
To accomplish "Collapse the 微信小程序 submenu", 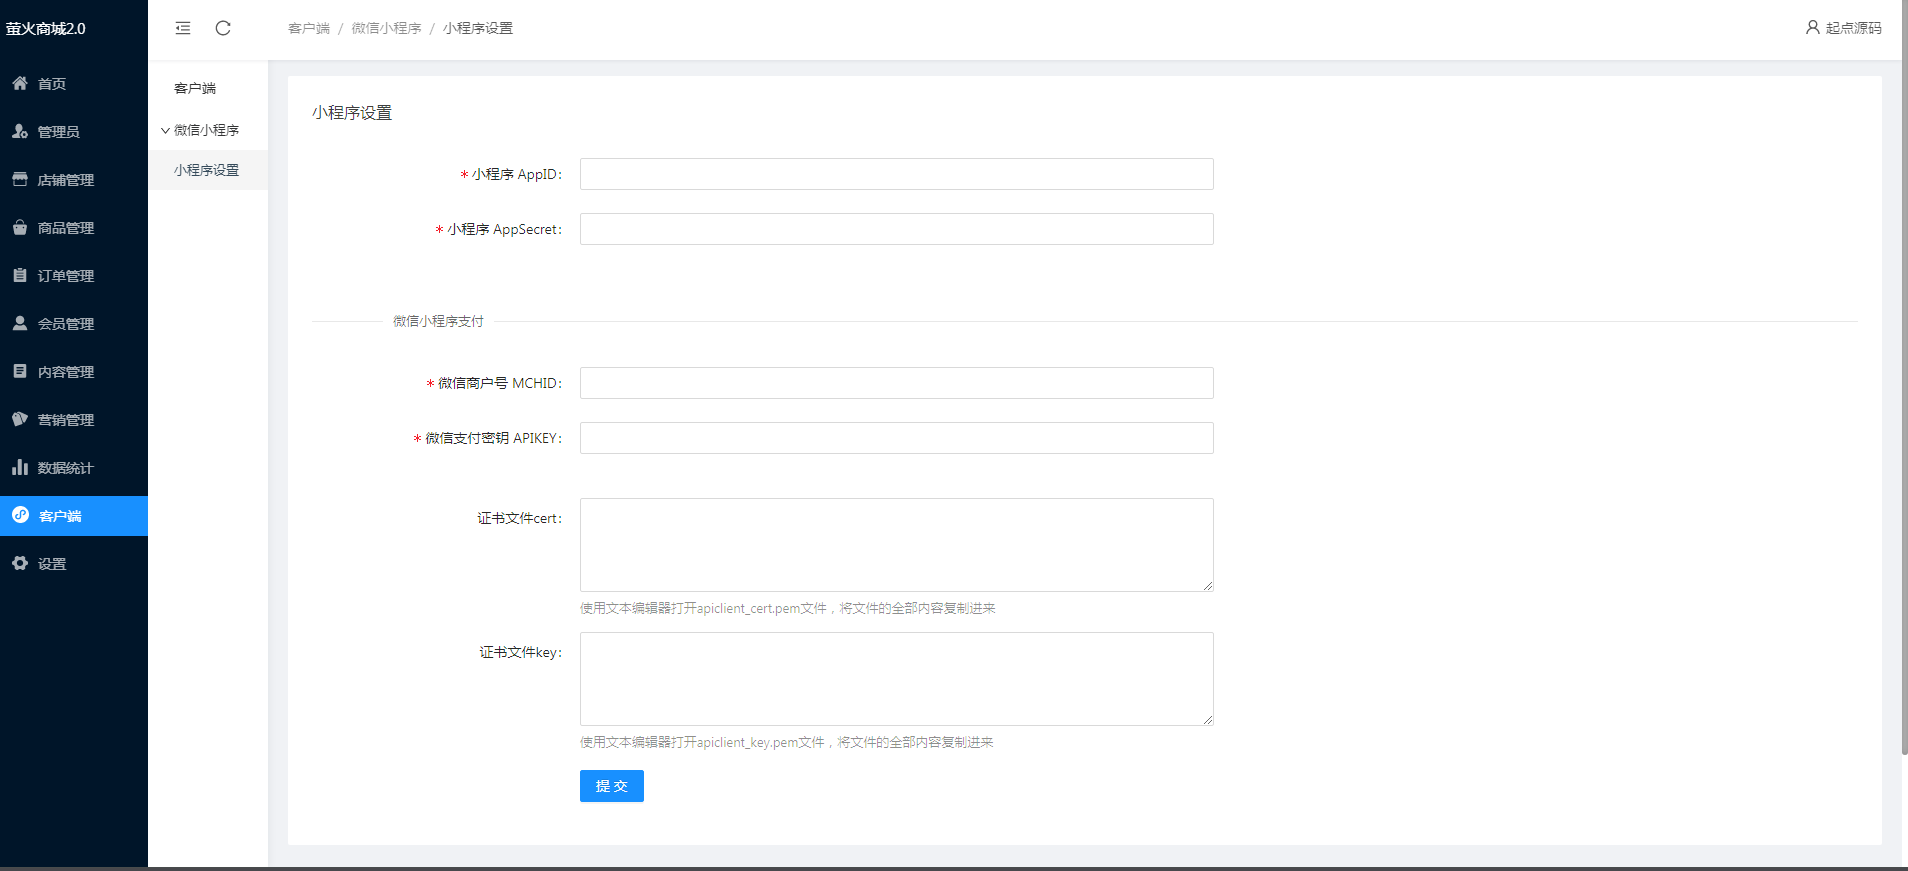I will [200, 130].
